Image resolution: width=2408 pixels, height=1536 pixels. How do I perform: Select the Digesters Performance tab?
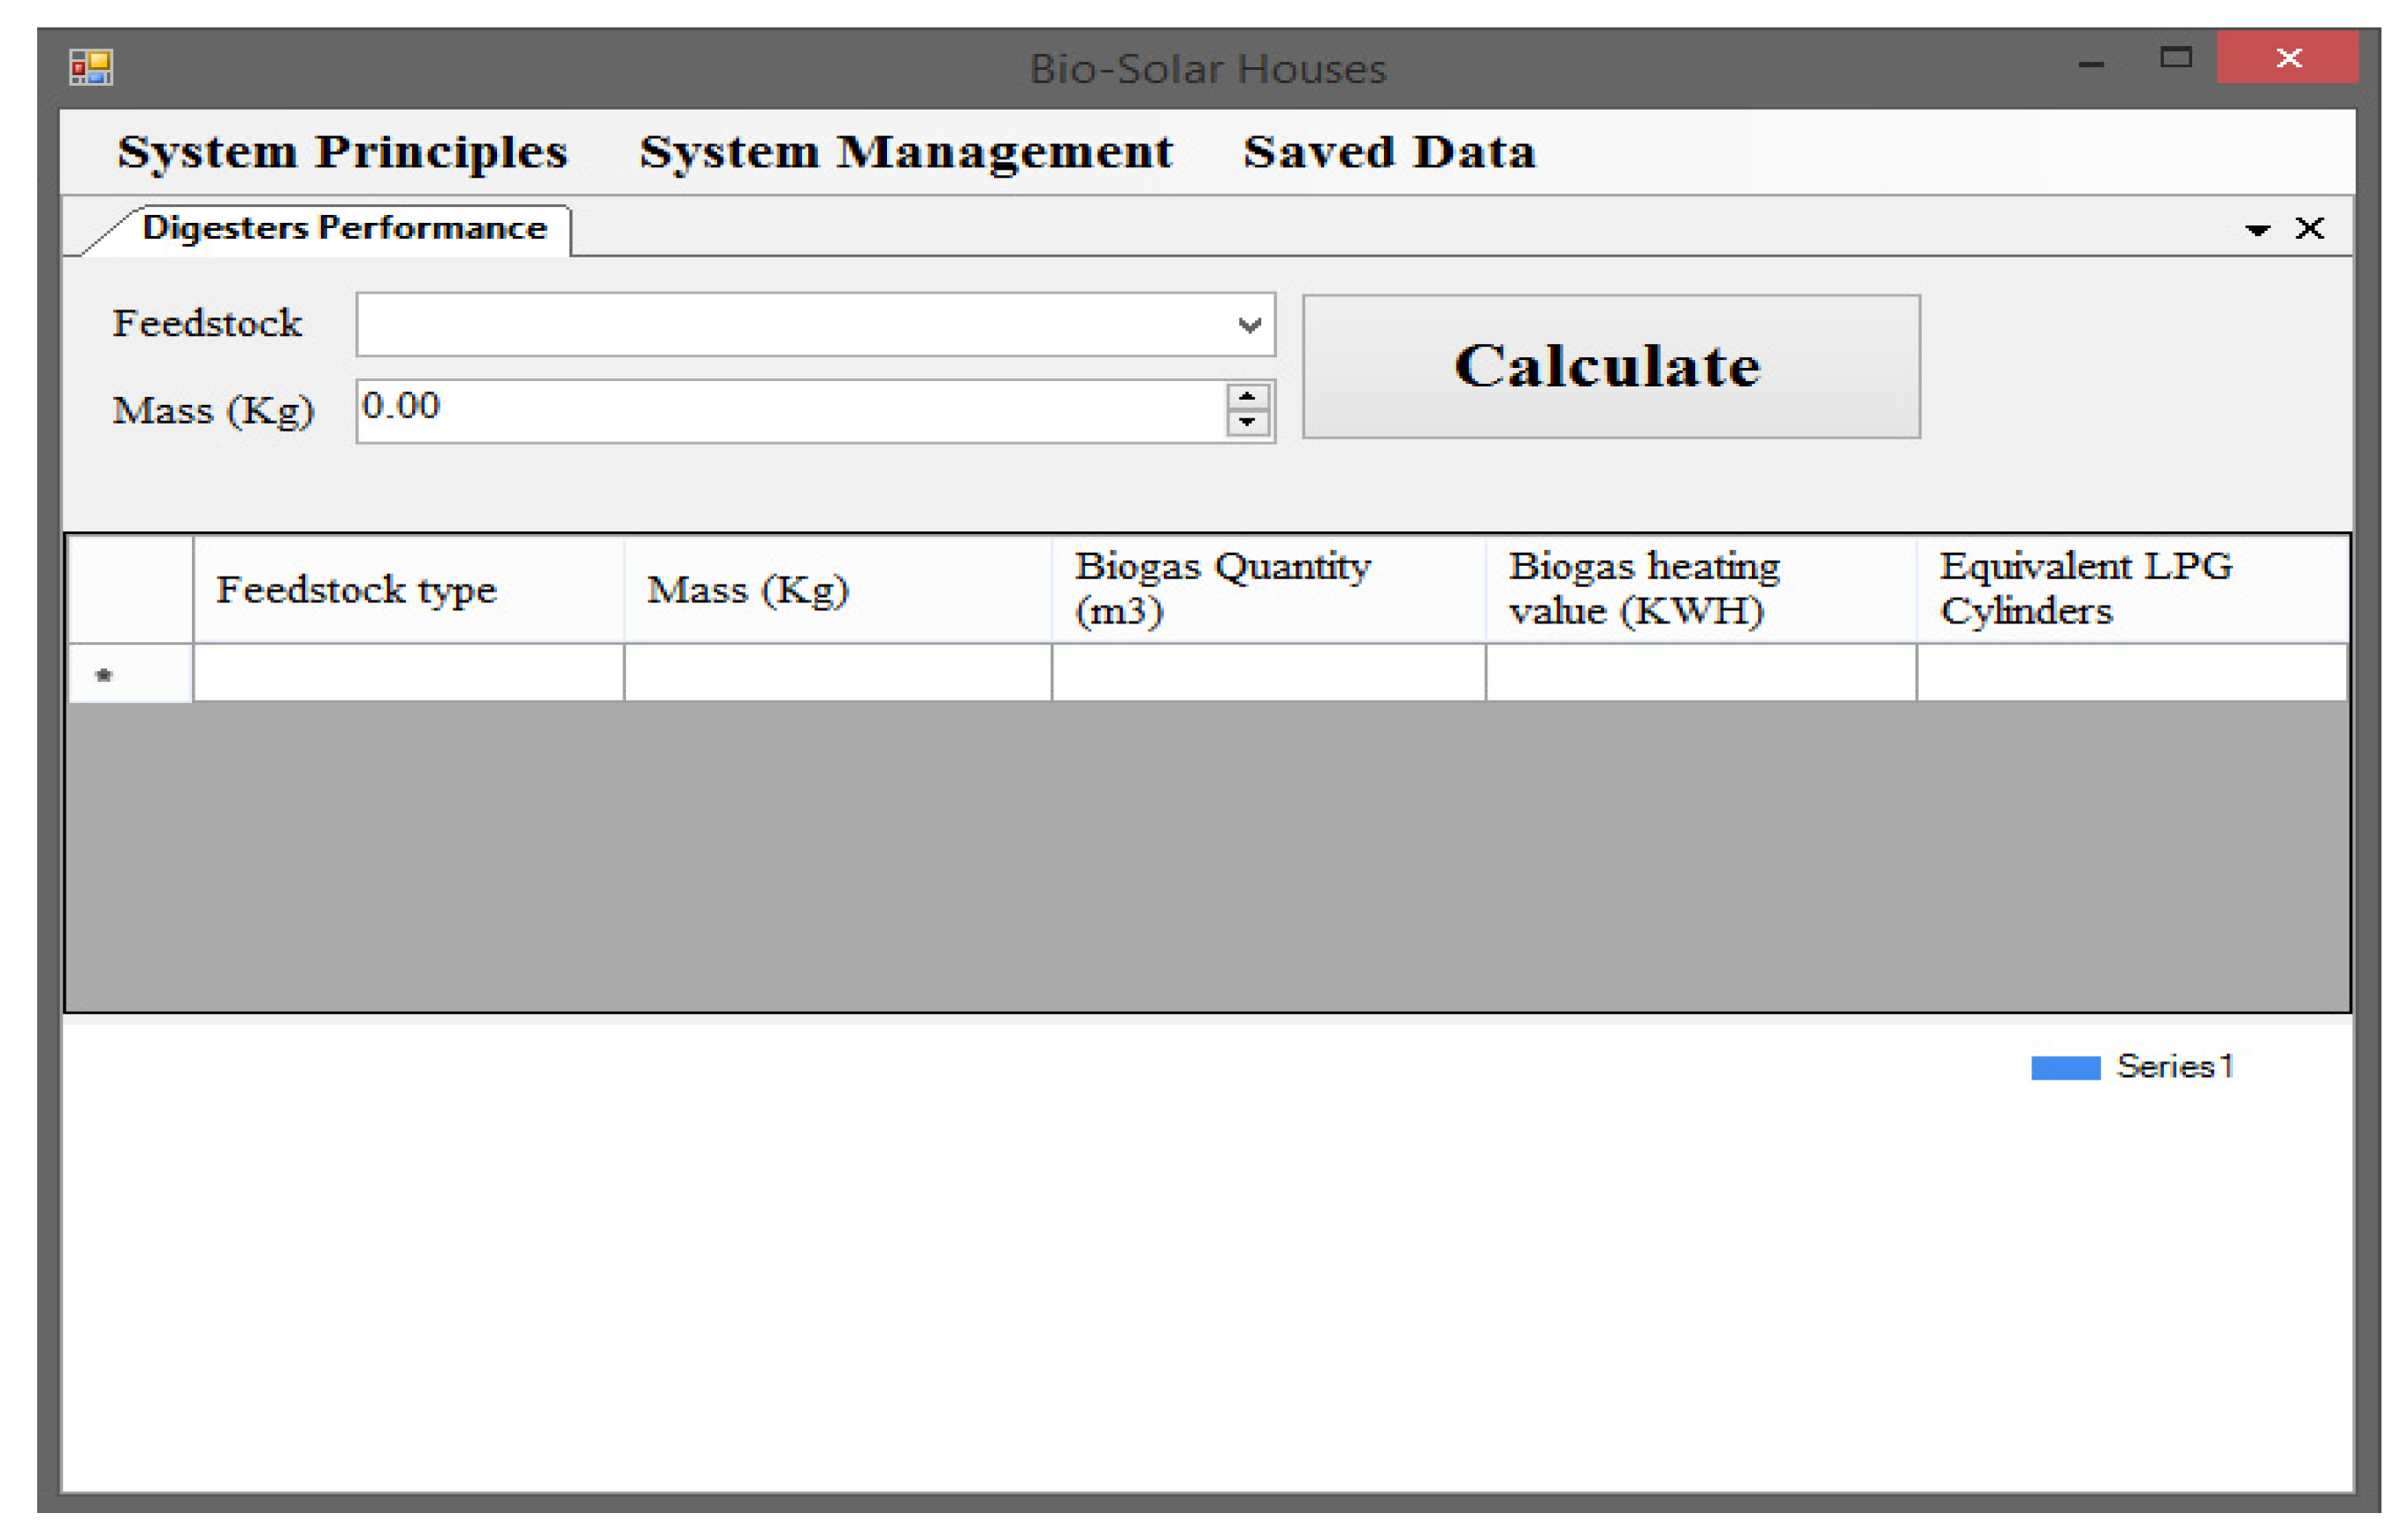343,228
